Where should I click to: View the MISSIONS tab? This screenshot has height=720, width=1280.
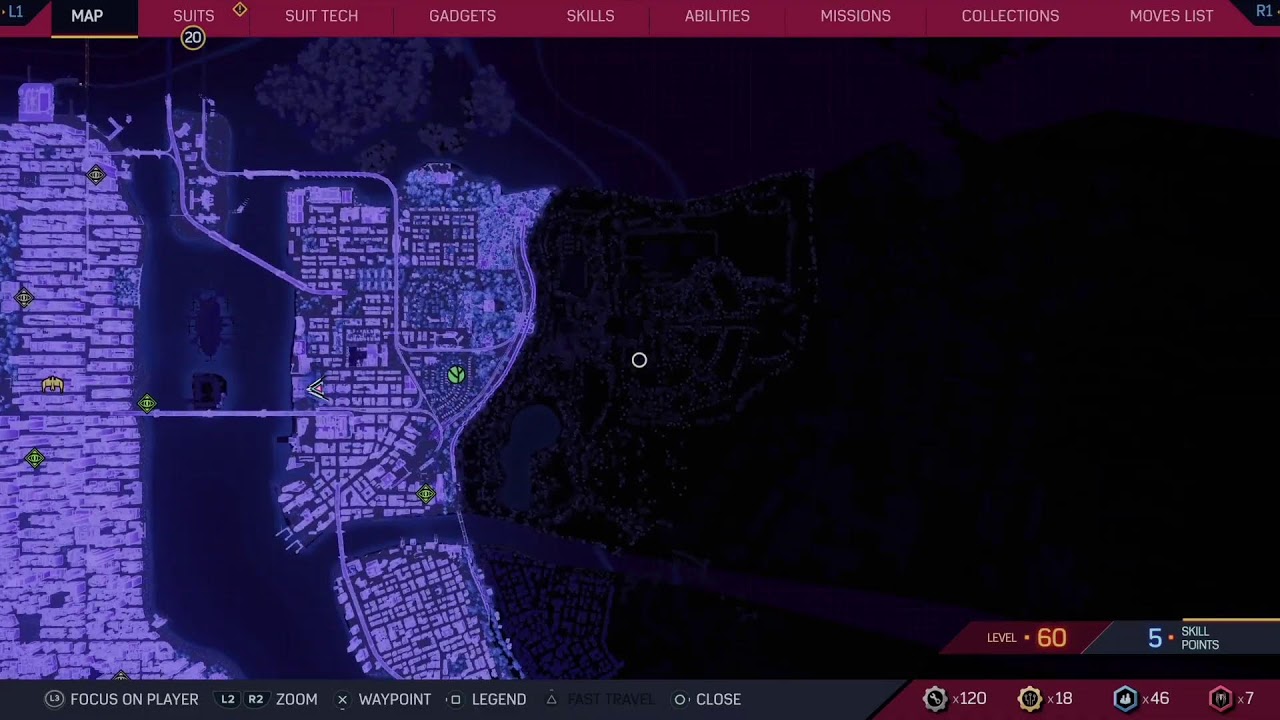[x=855, y=16]
